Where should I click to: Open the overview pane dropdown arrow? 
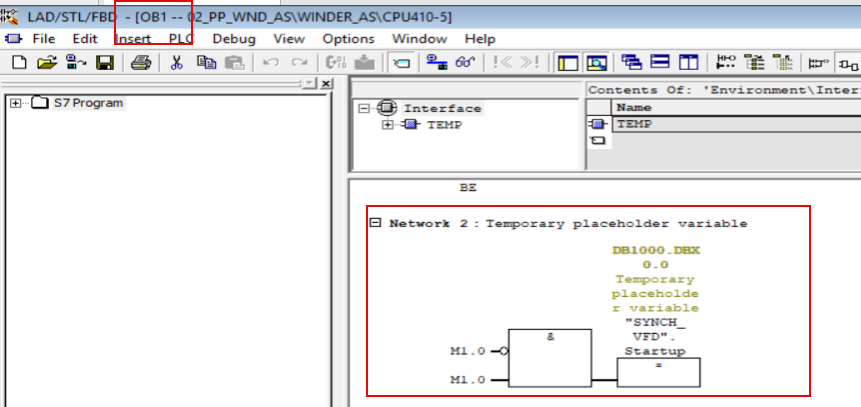click(x=310, y=83)
